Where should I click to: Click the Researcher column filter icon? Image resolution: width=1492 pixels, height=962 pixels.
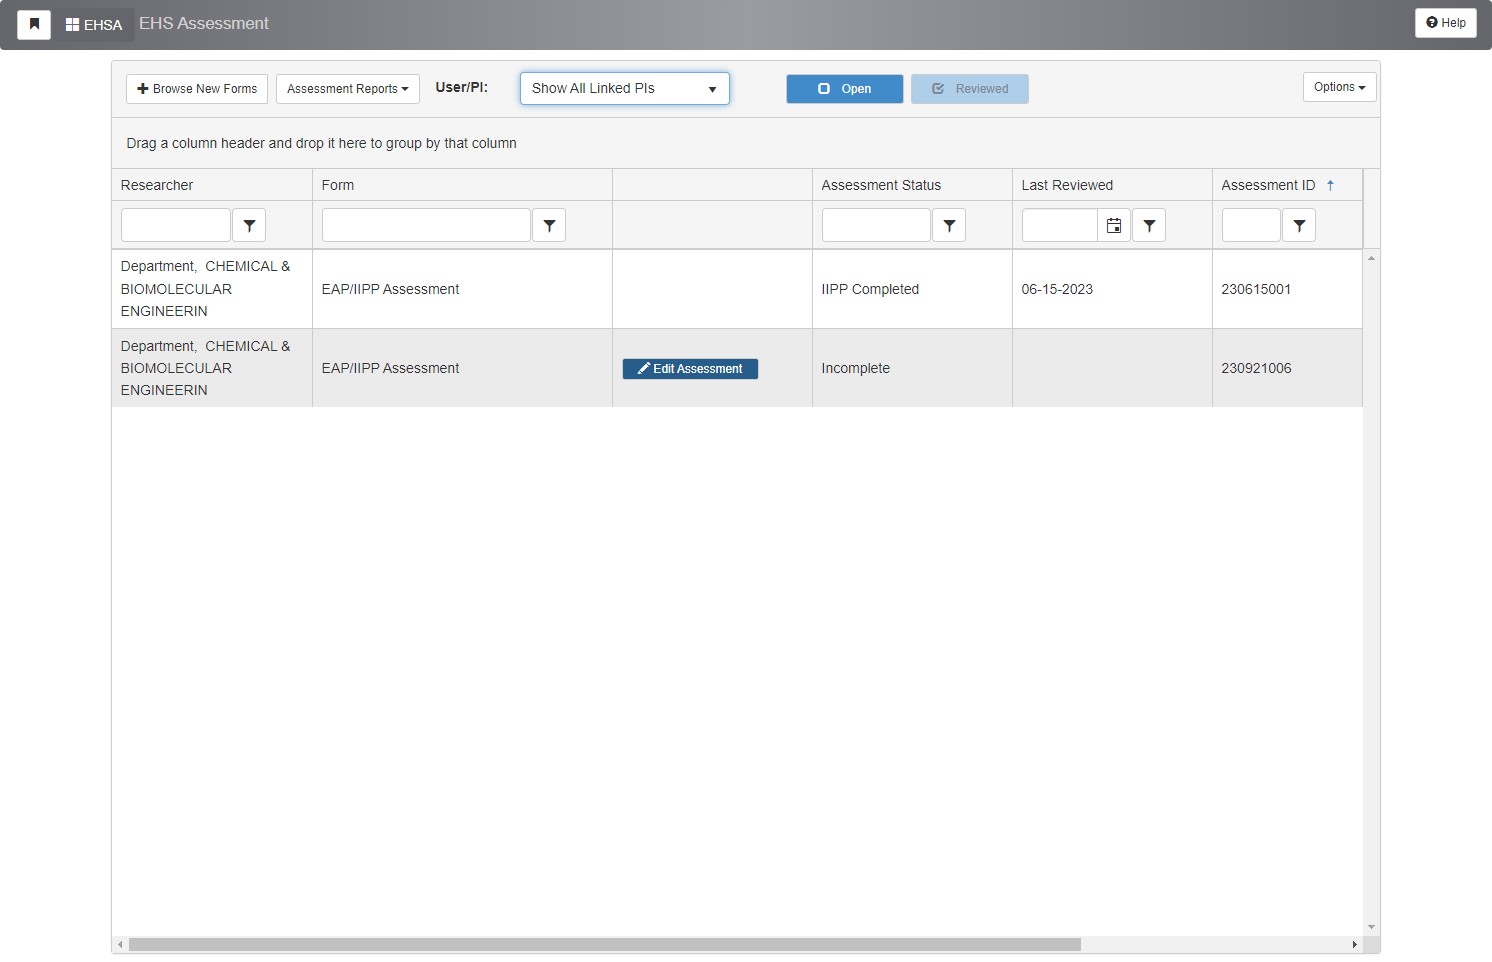point(249,226)
